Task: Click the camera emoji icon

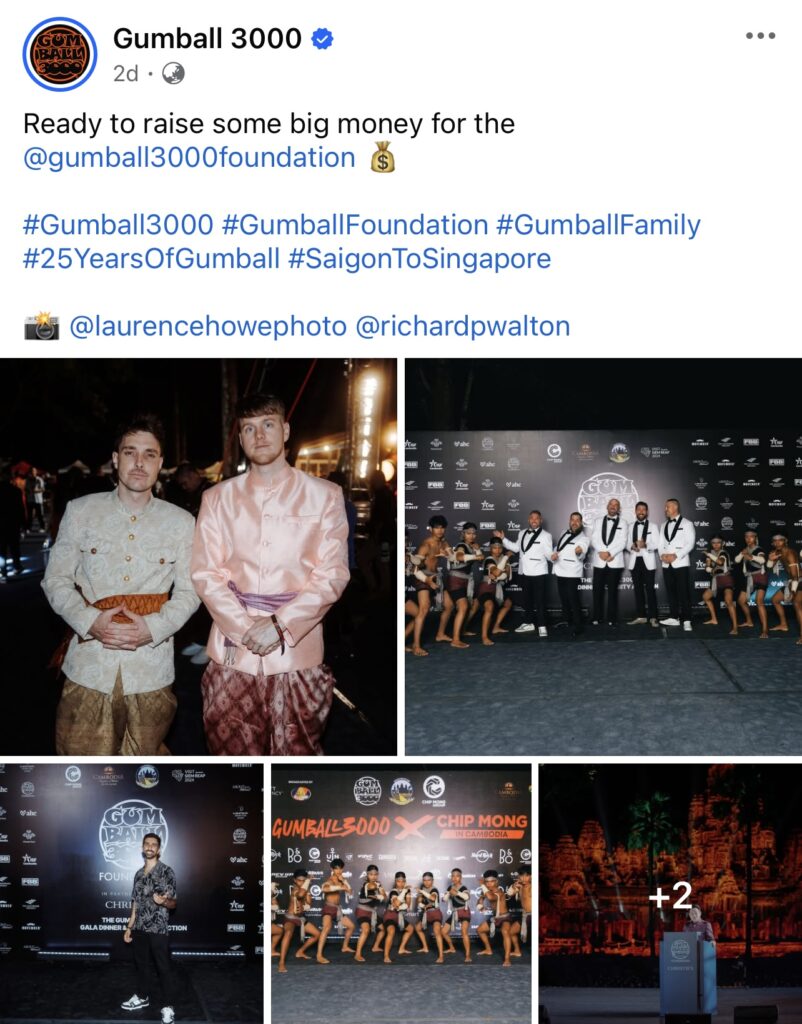Action: [x=42, y=325]
